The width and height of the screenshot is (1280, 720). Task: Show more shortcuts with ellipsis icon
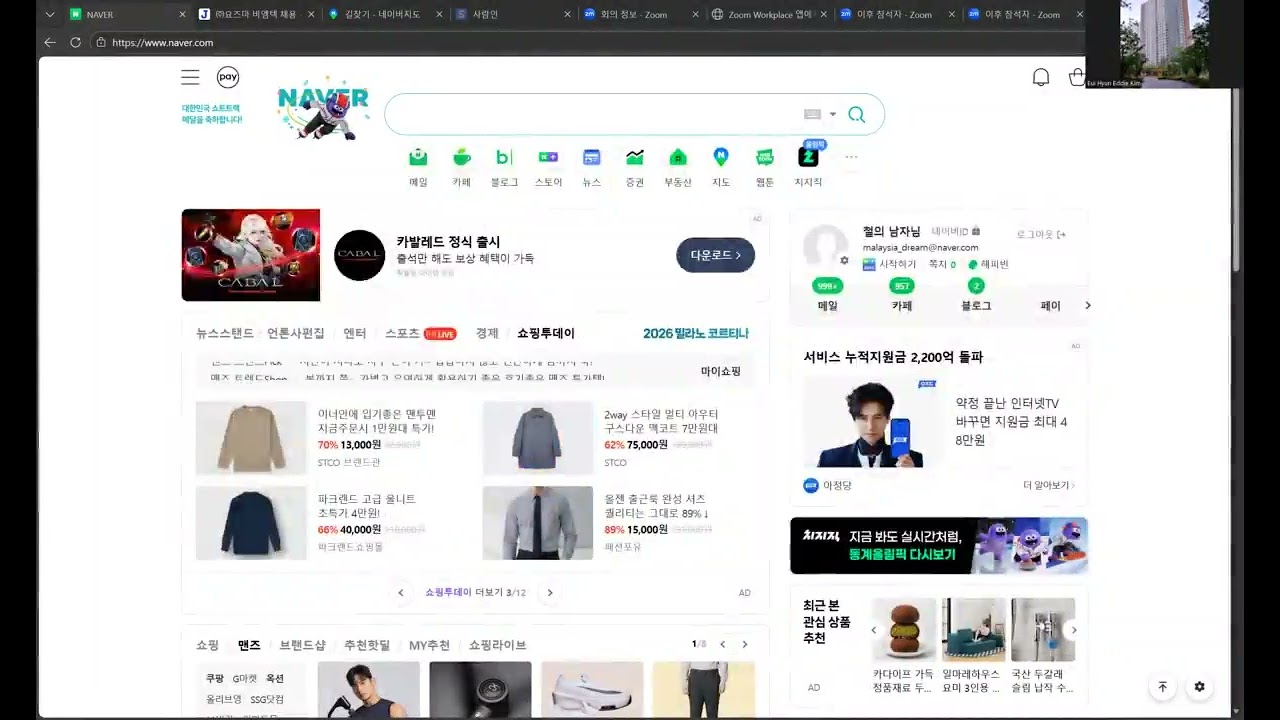click(851, 157)
